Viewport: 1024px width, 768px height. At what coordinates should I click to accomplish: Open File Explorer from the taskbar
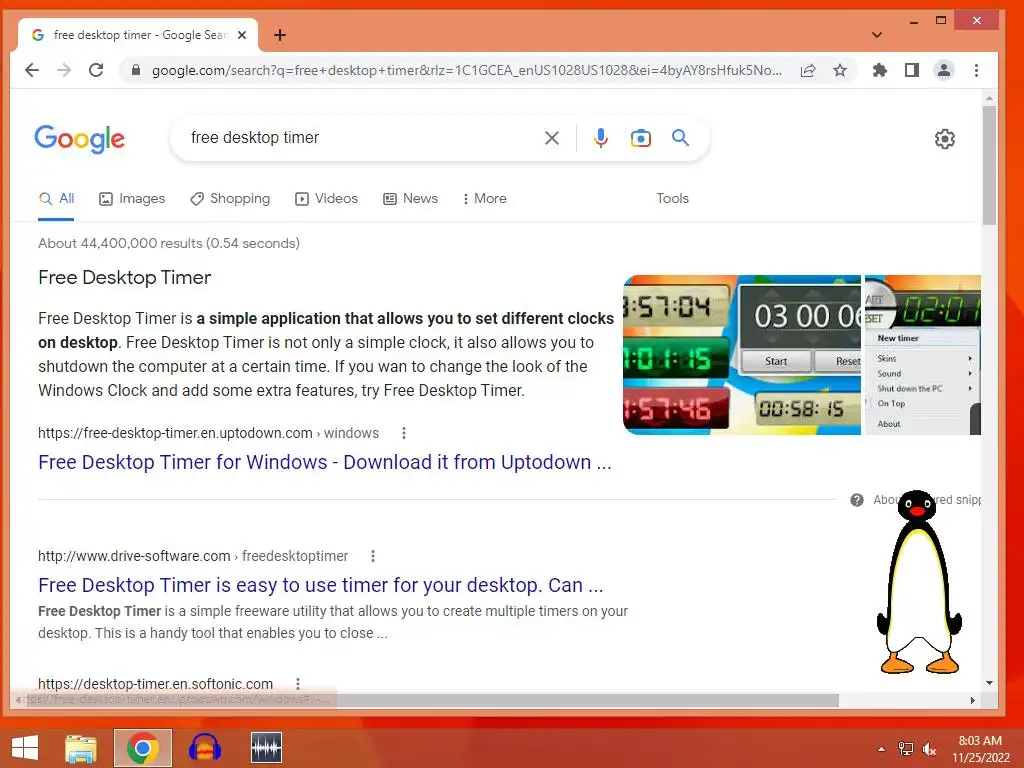80,748
